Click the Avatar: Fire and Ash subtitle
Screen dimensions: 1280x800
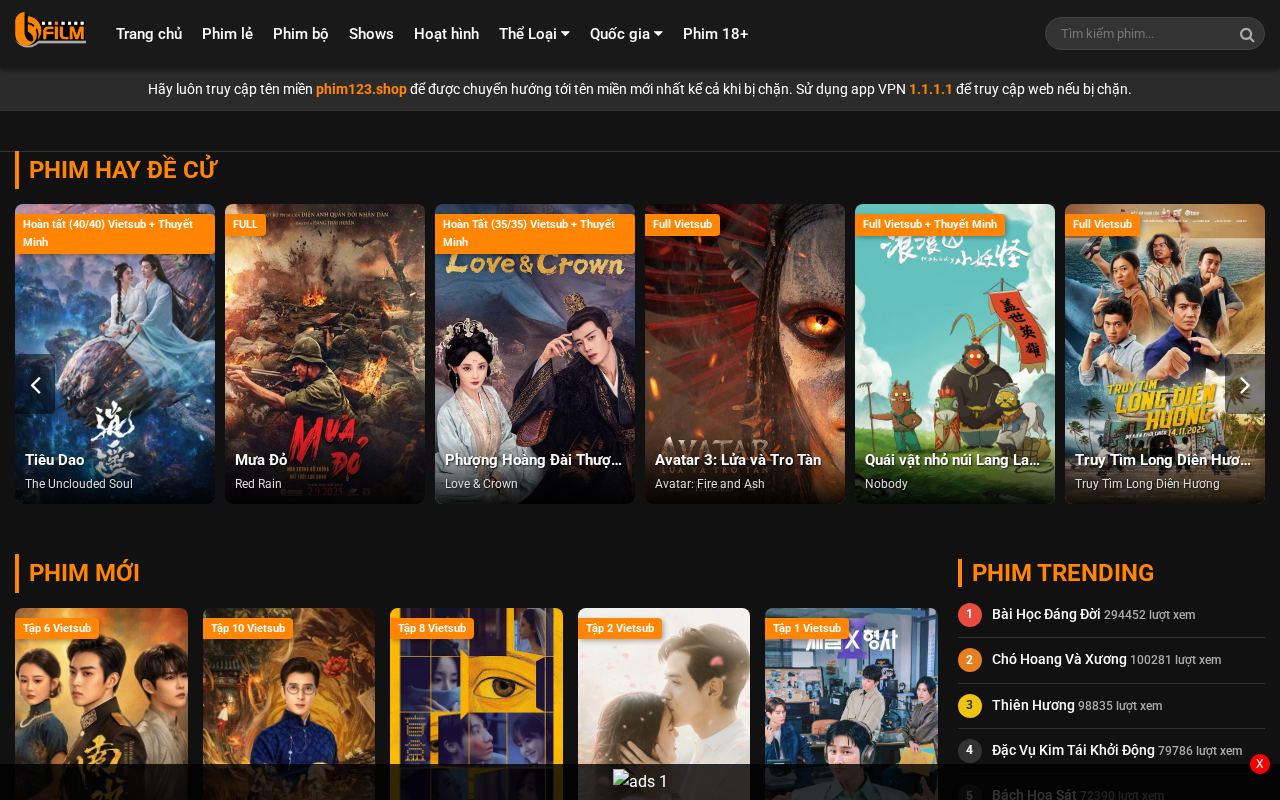tap(710, 484)
